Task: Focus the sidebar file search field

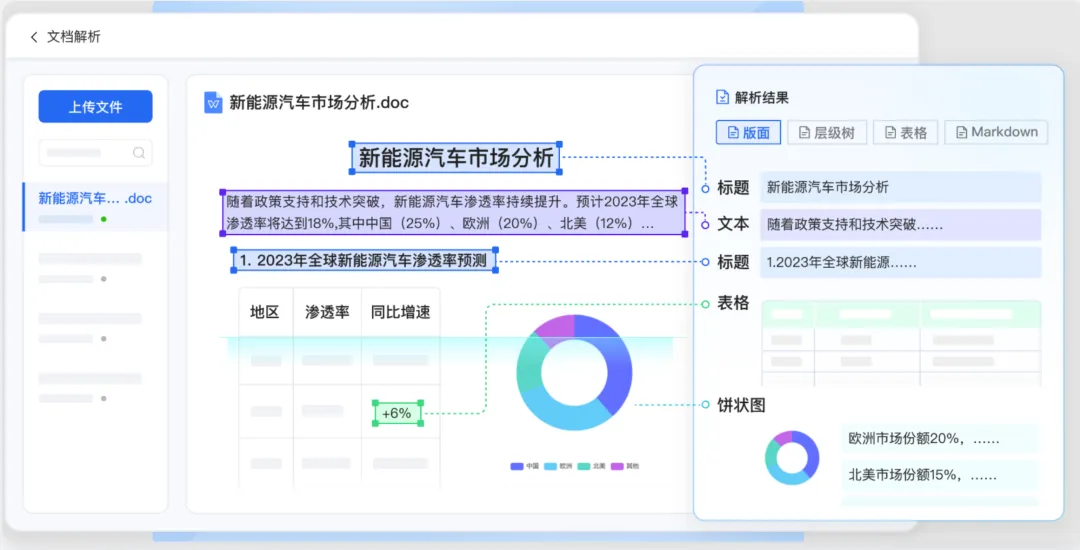Action: pyautogui.click(x=95, y=153)
